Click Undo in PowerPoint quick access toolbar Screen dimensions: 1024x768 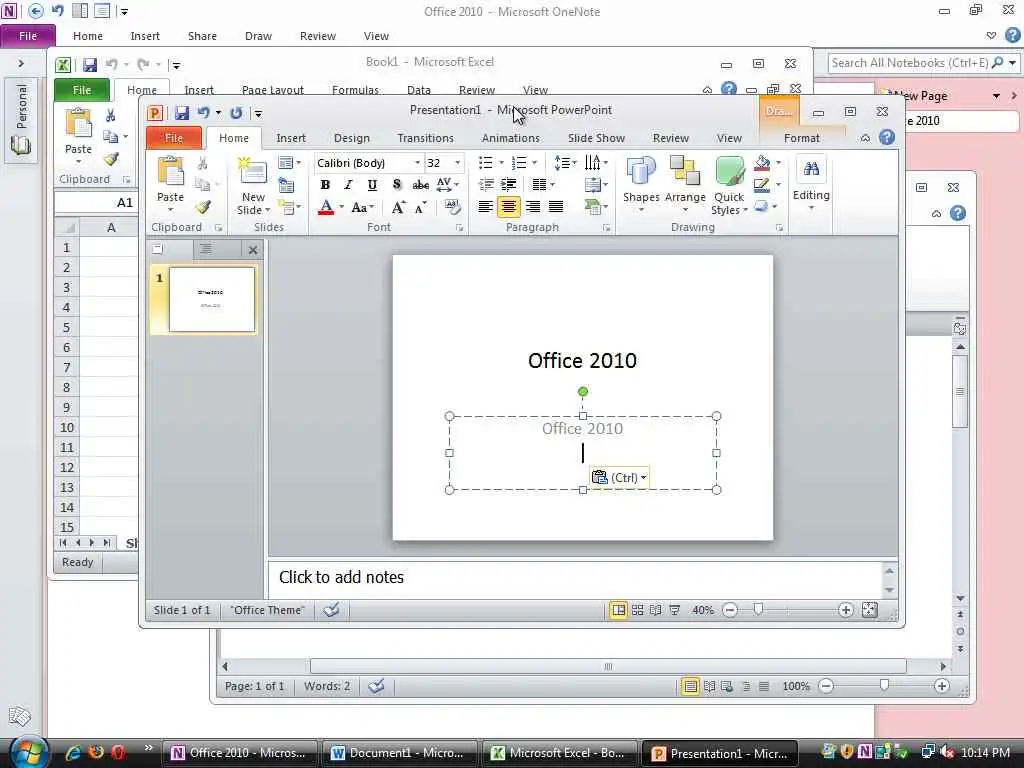[204, 112]
